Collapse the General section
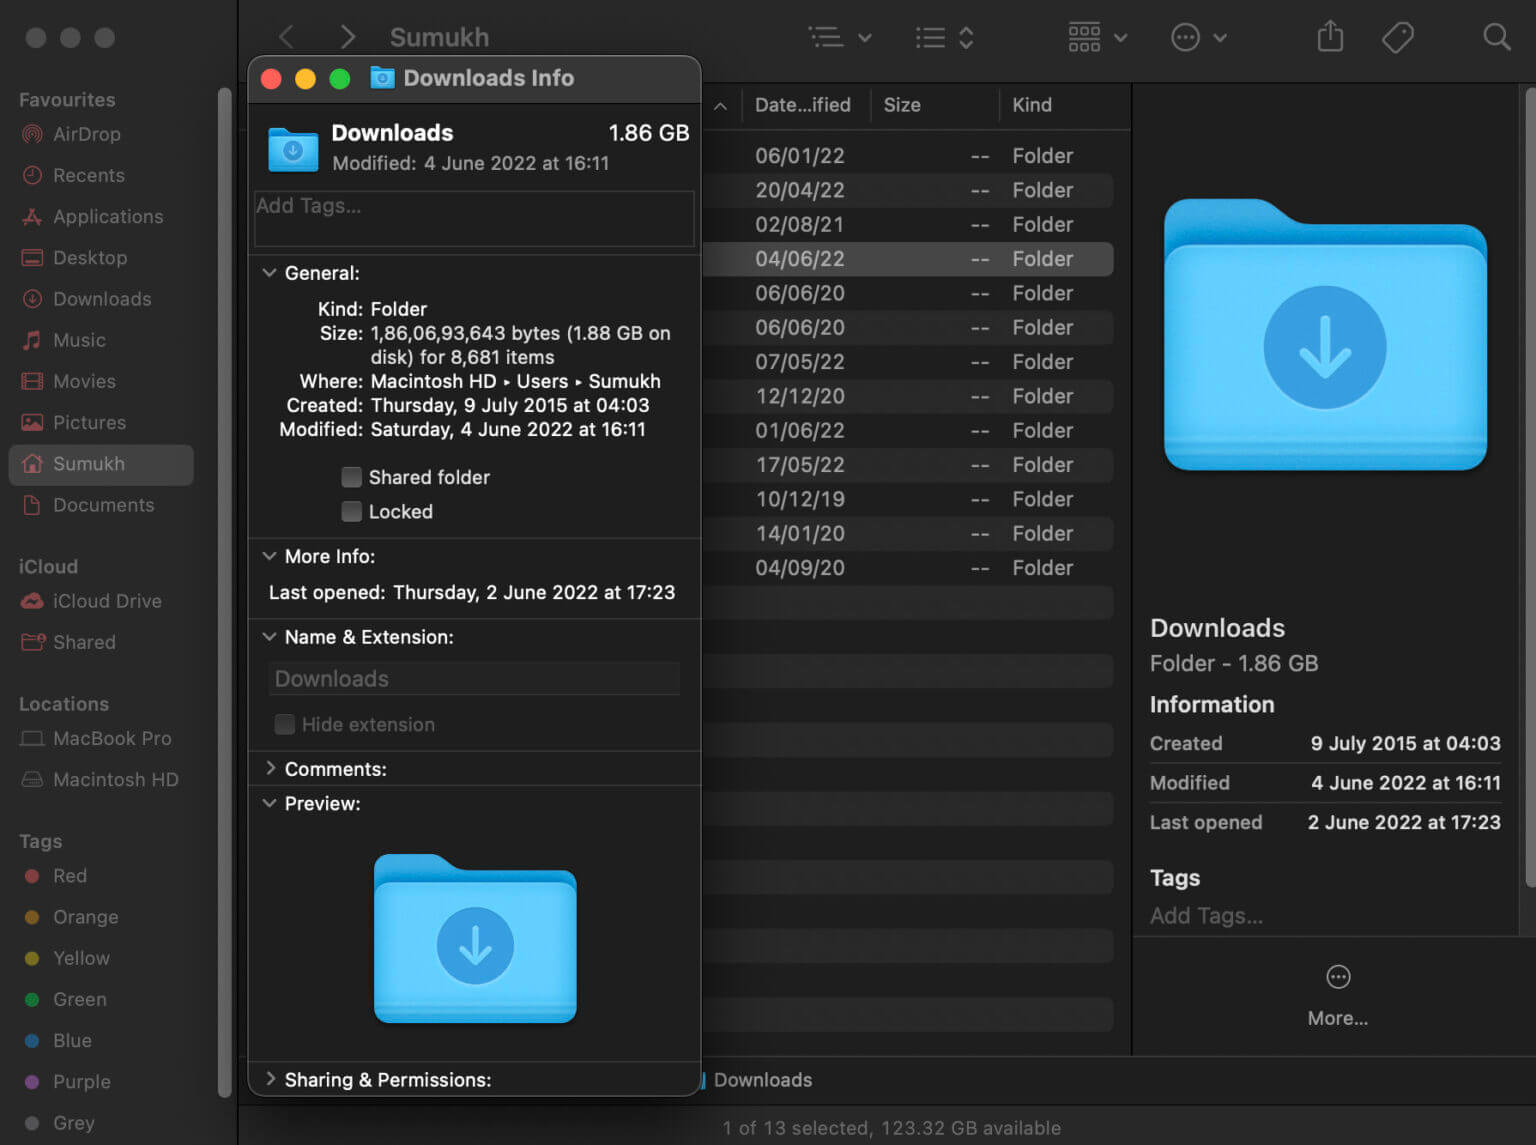Screen dimensions: 1536x1145 [x=270, y=273]
